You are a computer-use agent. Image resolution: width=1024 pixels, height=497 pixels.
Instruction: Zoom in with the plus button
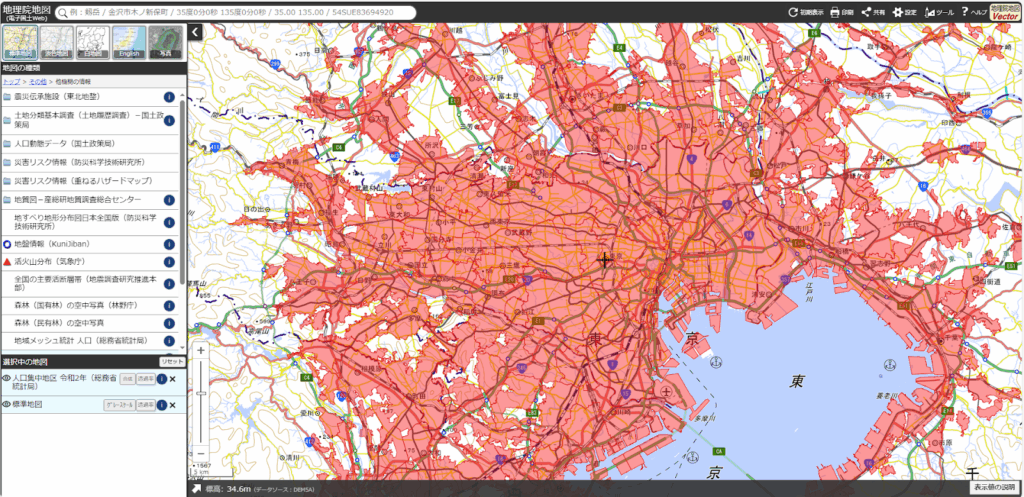tap(201, 351)
